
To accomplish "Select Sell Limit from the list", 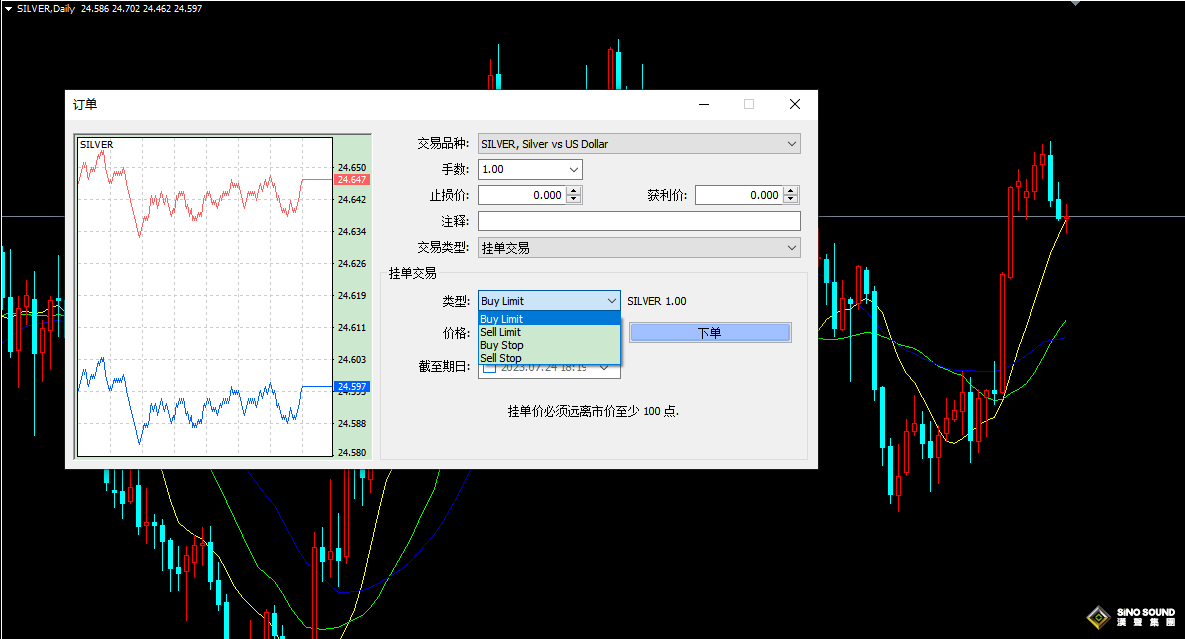I will point(500,332).
